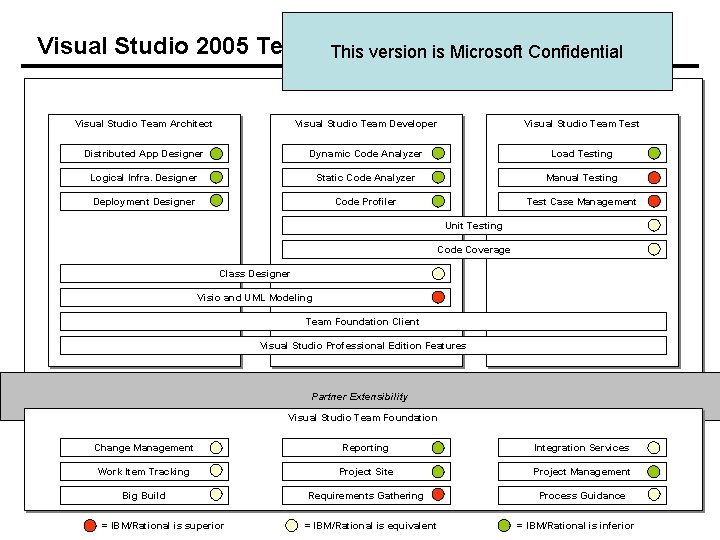Click the Reporting label

tap(366, 448)
